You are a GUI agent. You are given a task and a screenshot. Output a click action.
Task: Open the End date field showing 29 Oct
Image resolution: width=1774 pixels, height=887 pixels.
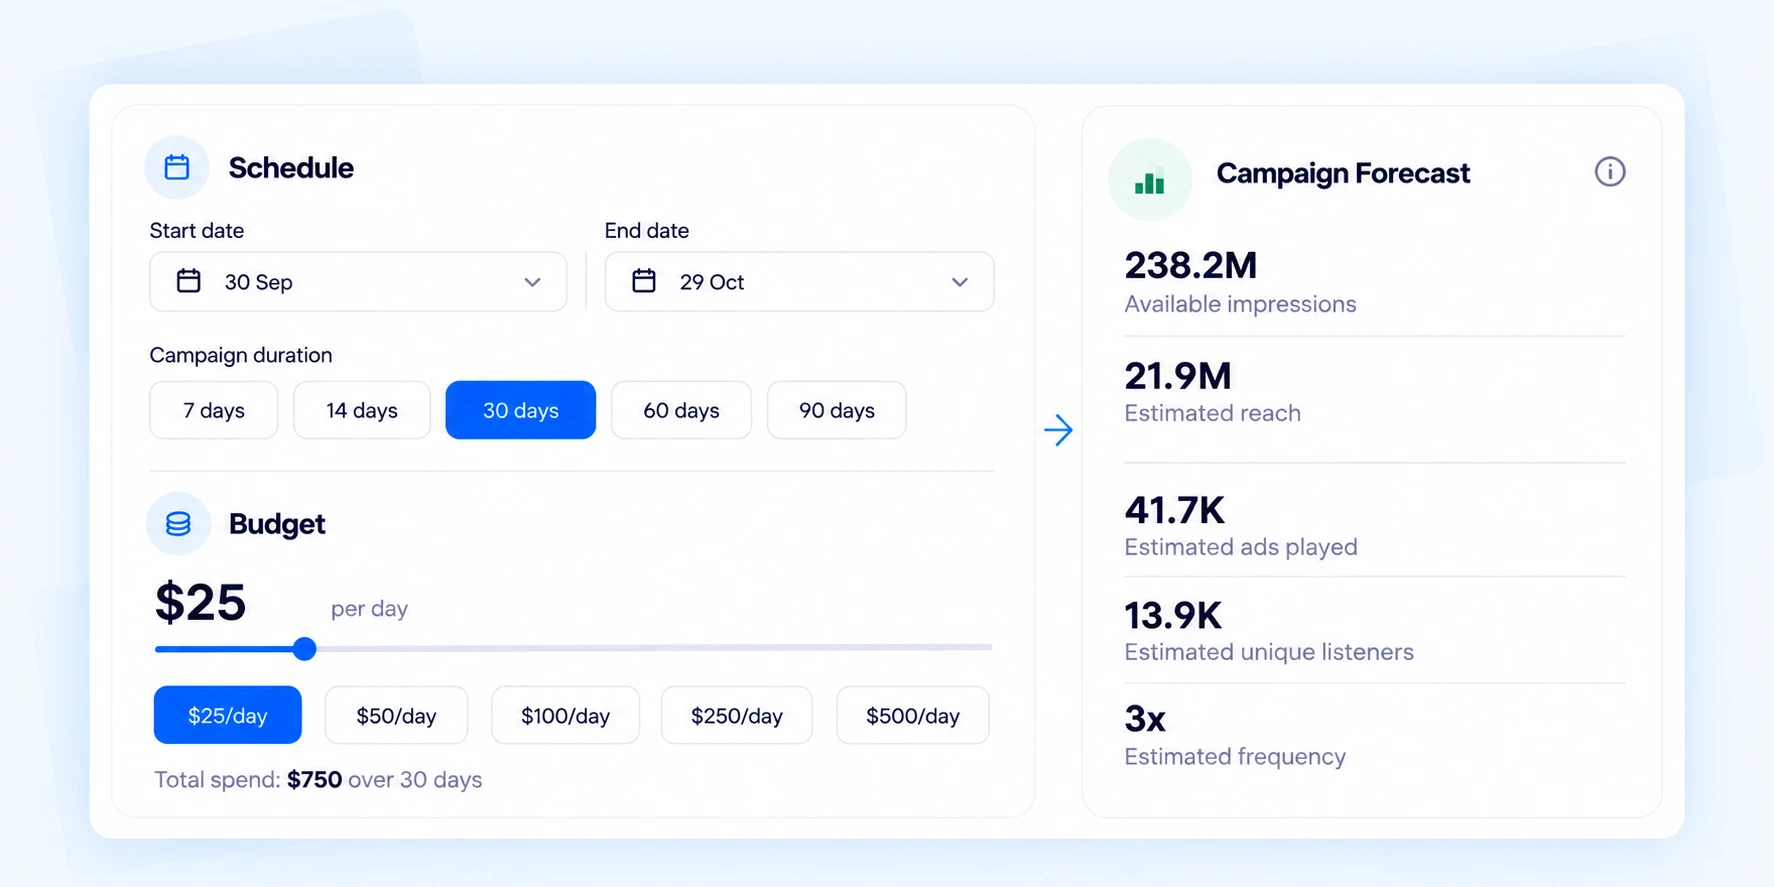coord(799,282)
